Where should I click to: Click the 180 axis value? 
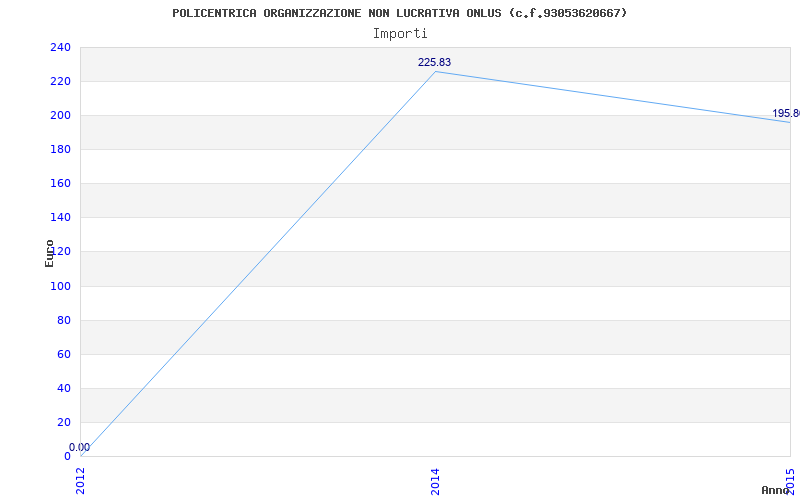click(60, 149)
